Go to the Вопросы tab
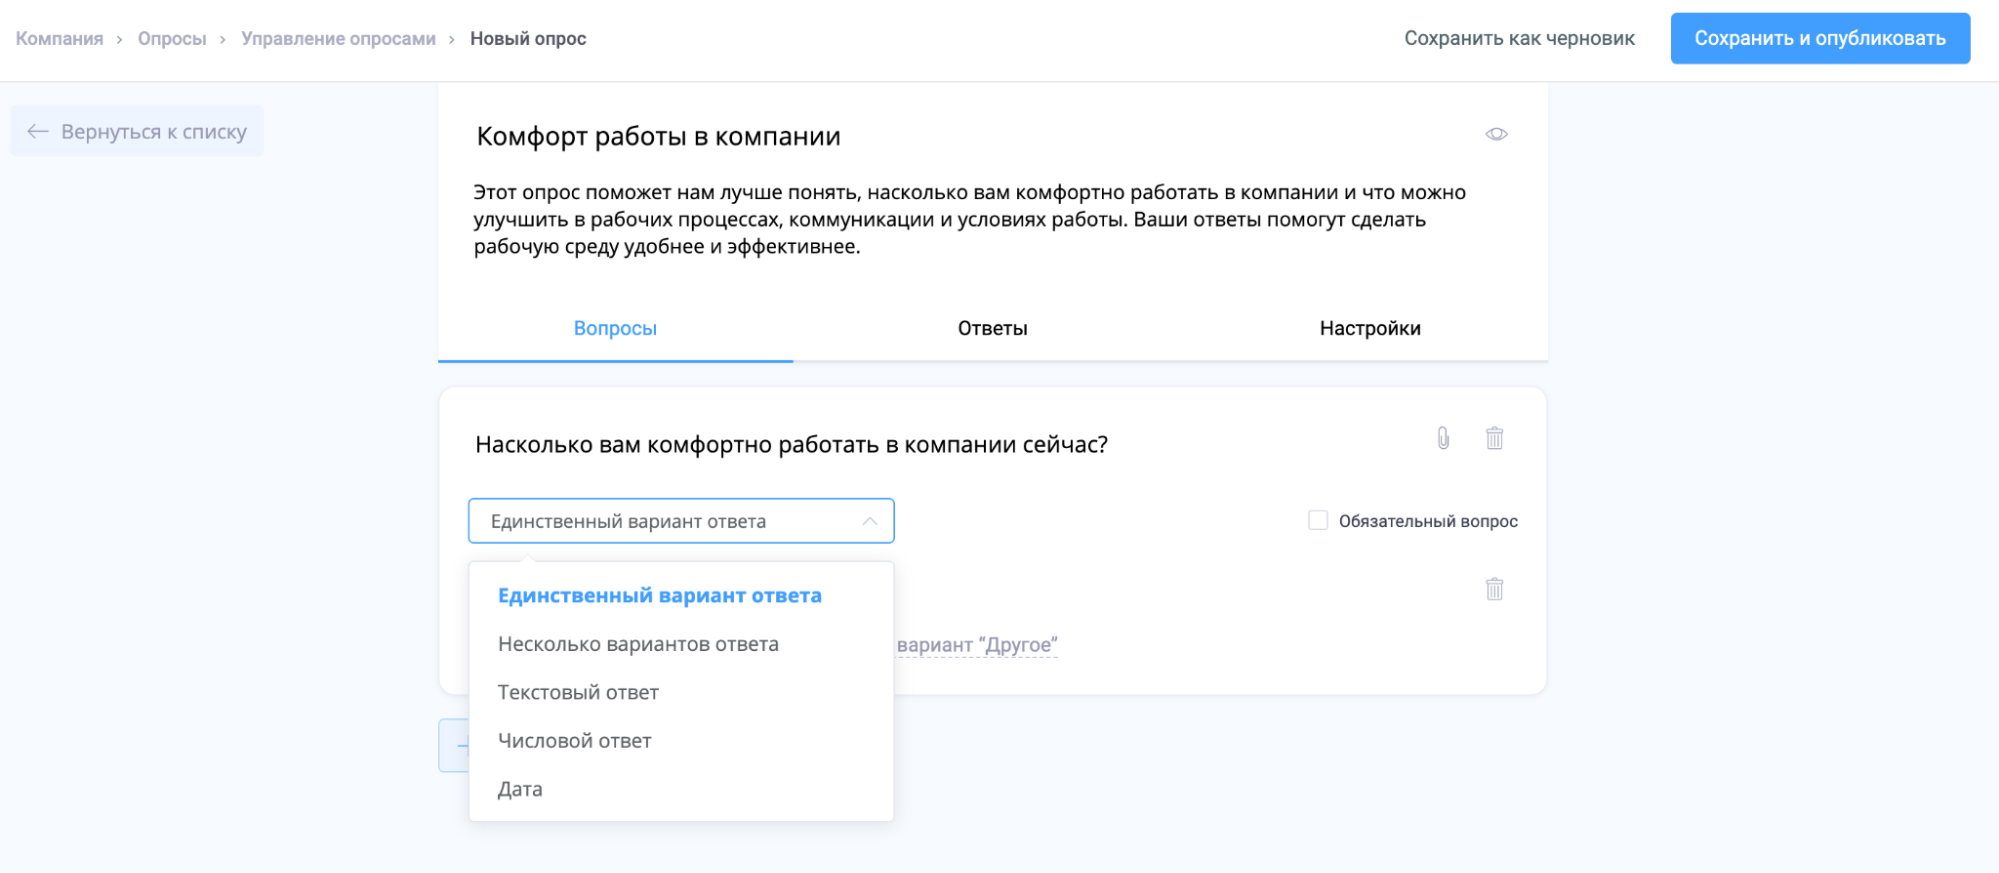The width and height of the screenshot is (1999, 873). coord(615,328)
